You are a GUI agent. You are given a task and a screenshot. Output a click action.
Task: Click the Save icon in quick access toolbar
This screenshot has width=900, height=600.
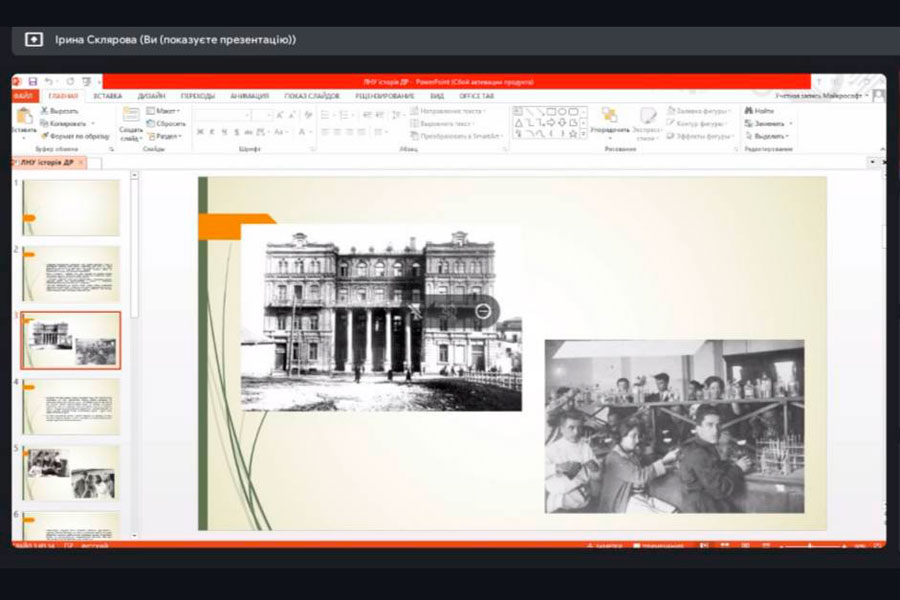click(x=33, y=81)
